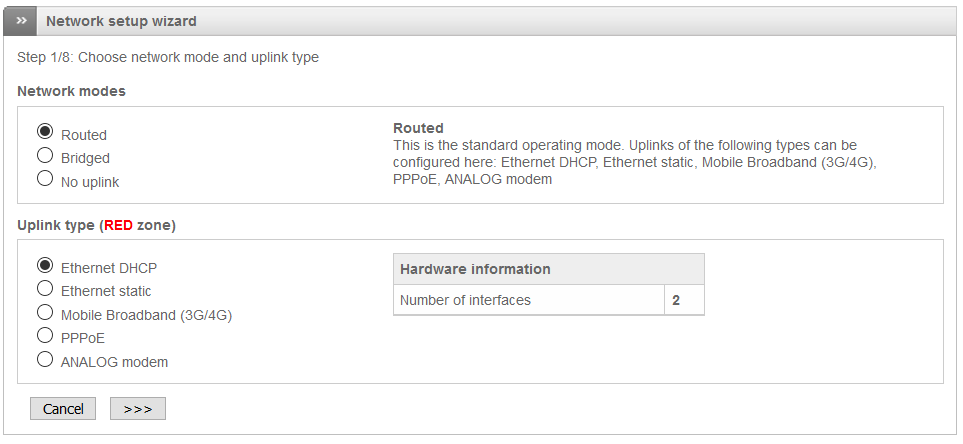
Task: Click the double-chevron icon in wizard header
Action: point(21,21)
